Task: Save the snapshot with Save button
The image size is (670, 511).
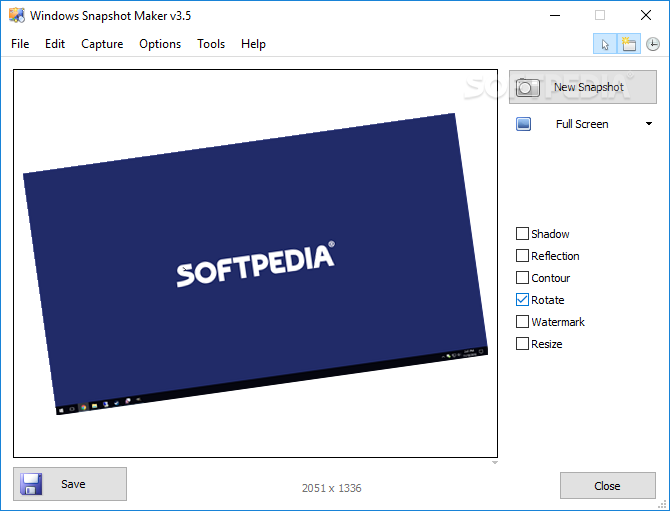Action: [x=70, y=484]
